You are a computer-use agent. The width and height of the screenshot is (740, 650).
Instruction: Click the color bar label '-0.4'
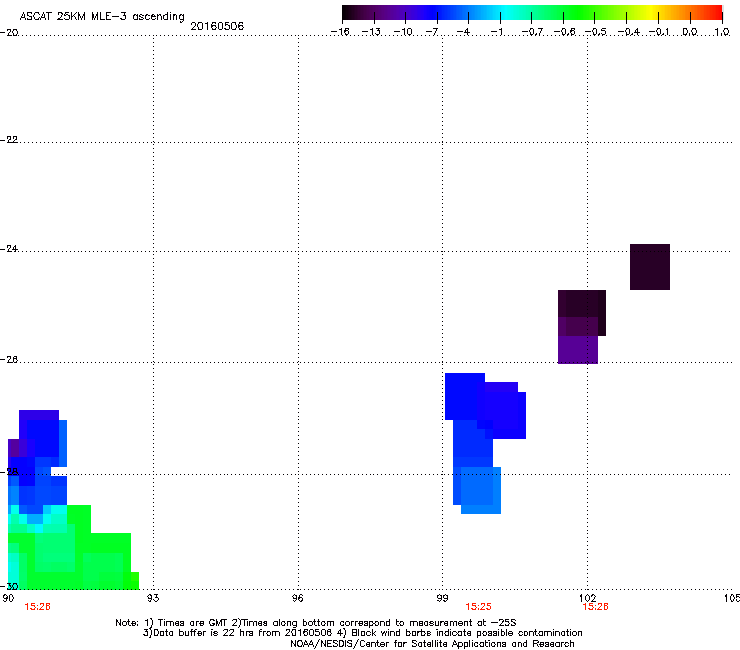click(629, 32)
